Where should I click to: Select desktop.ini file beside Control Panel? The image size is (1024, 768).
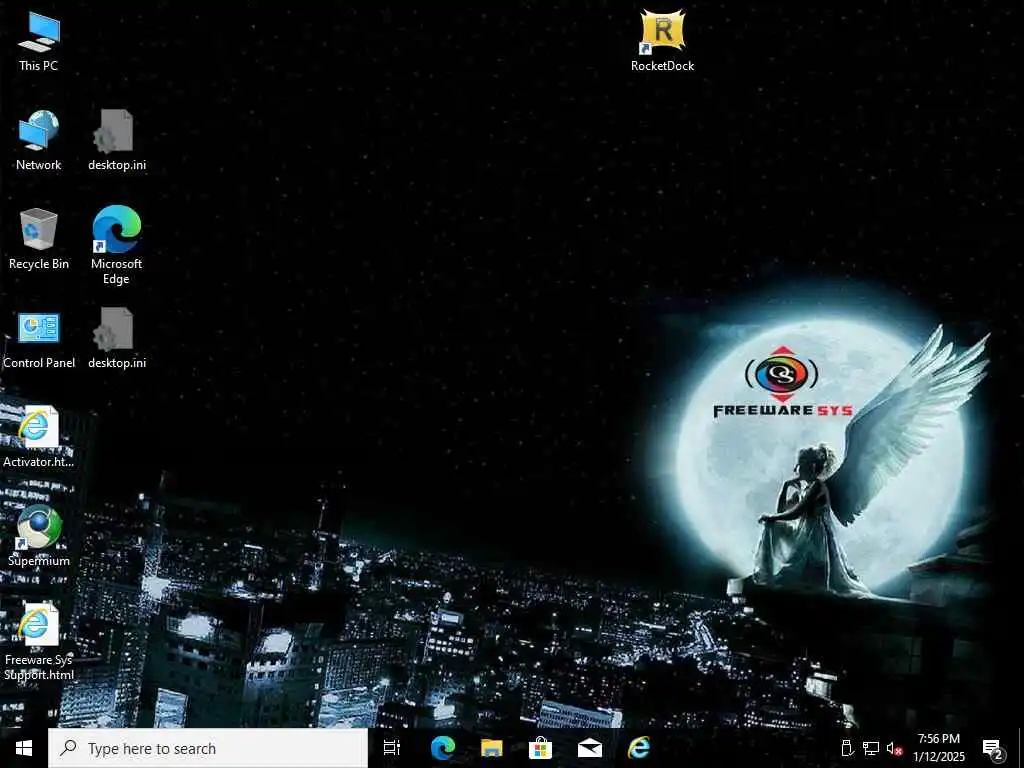pos(117,338)
